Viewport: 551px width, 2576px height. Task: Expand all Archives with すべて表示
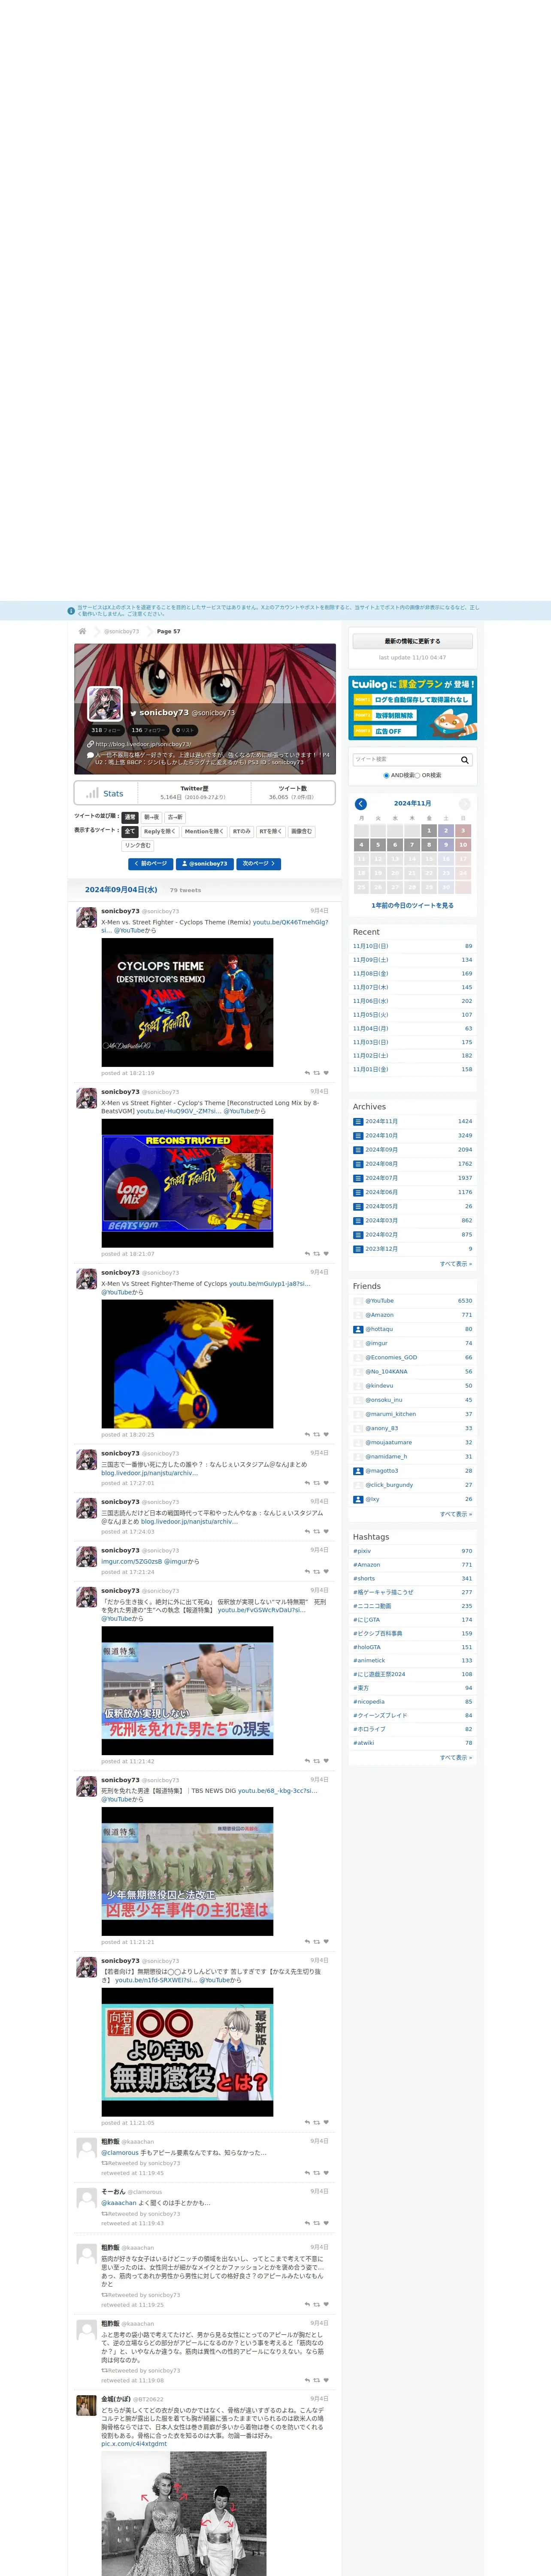point(456,1264)
